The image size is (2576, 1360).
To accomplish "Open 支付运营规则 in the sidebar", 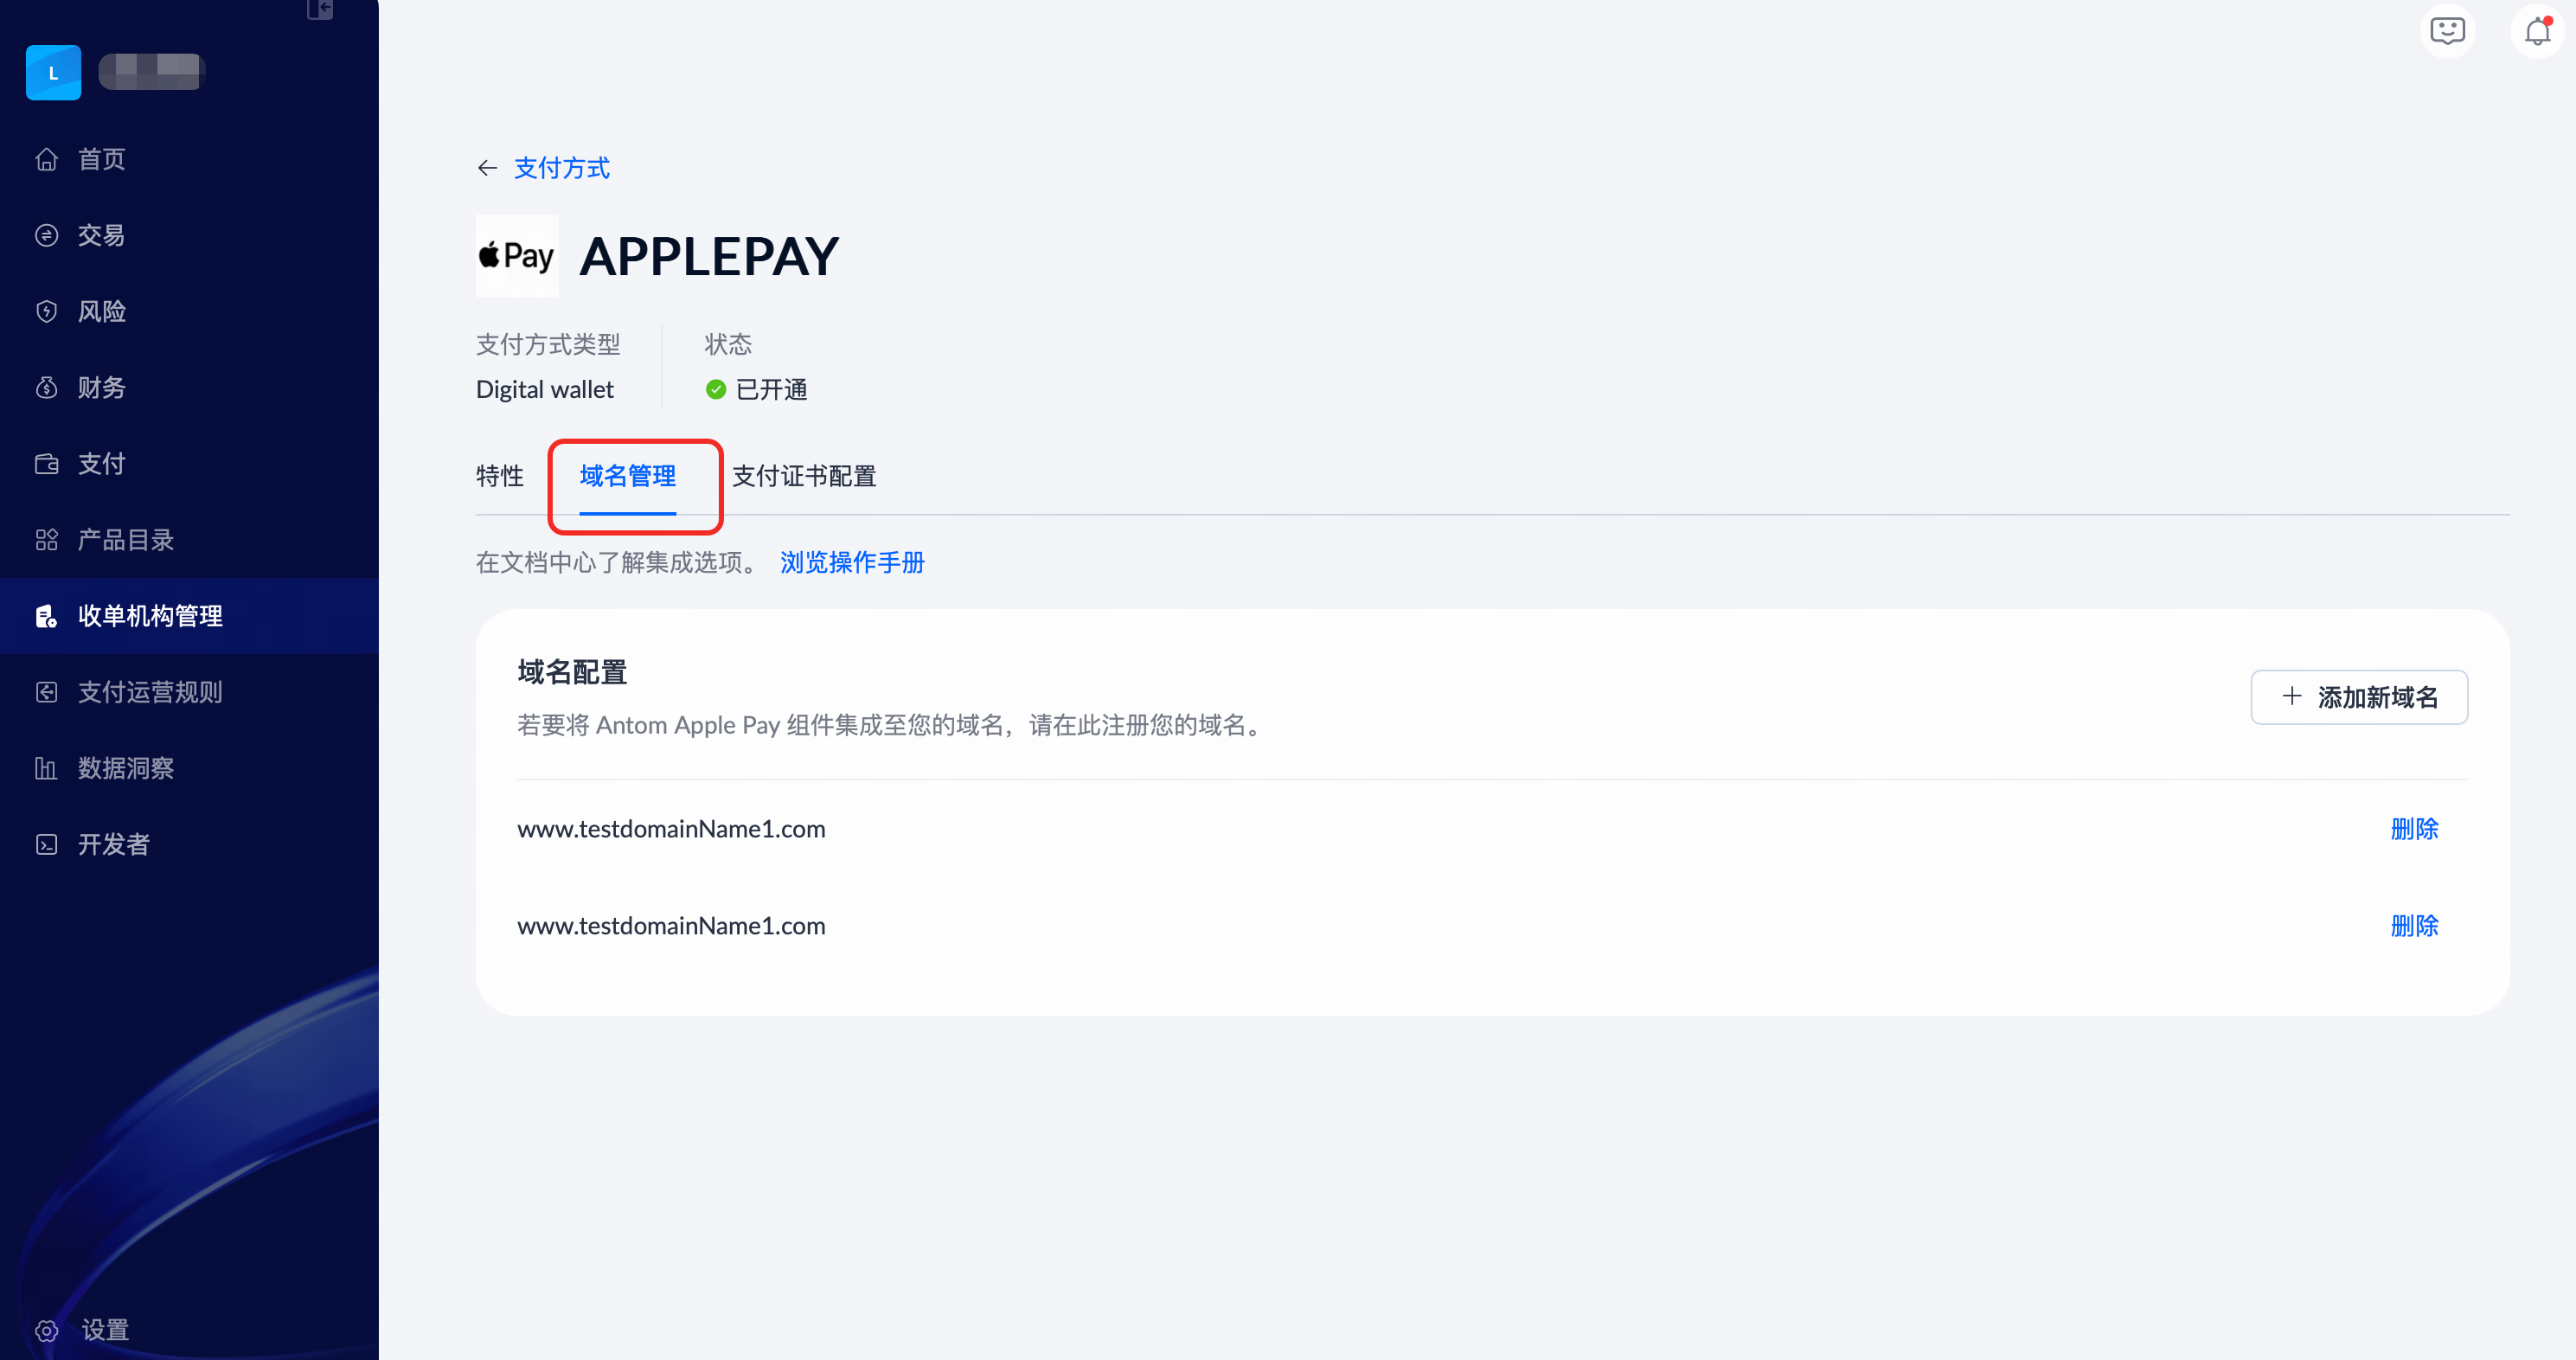I will click(150, 692).
